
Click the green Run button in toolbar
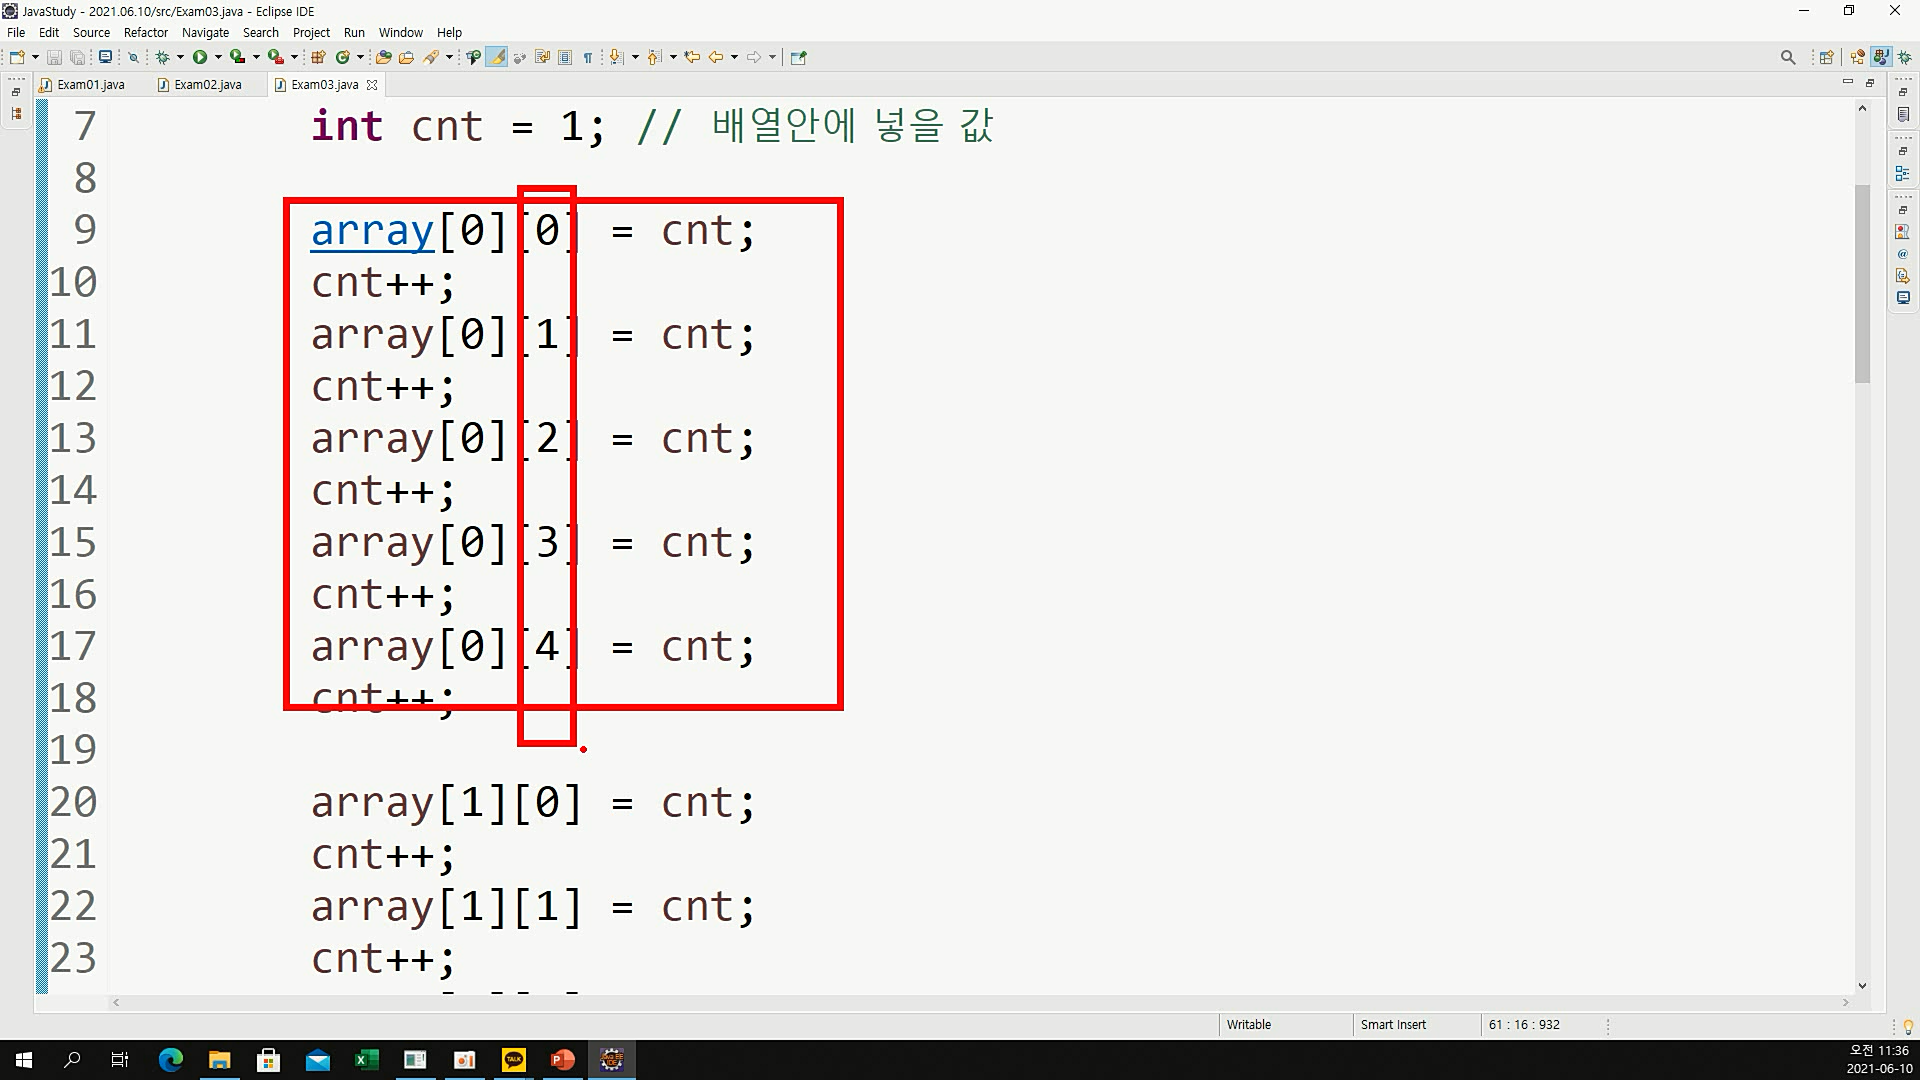click(200, 57)
